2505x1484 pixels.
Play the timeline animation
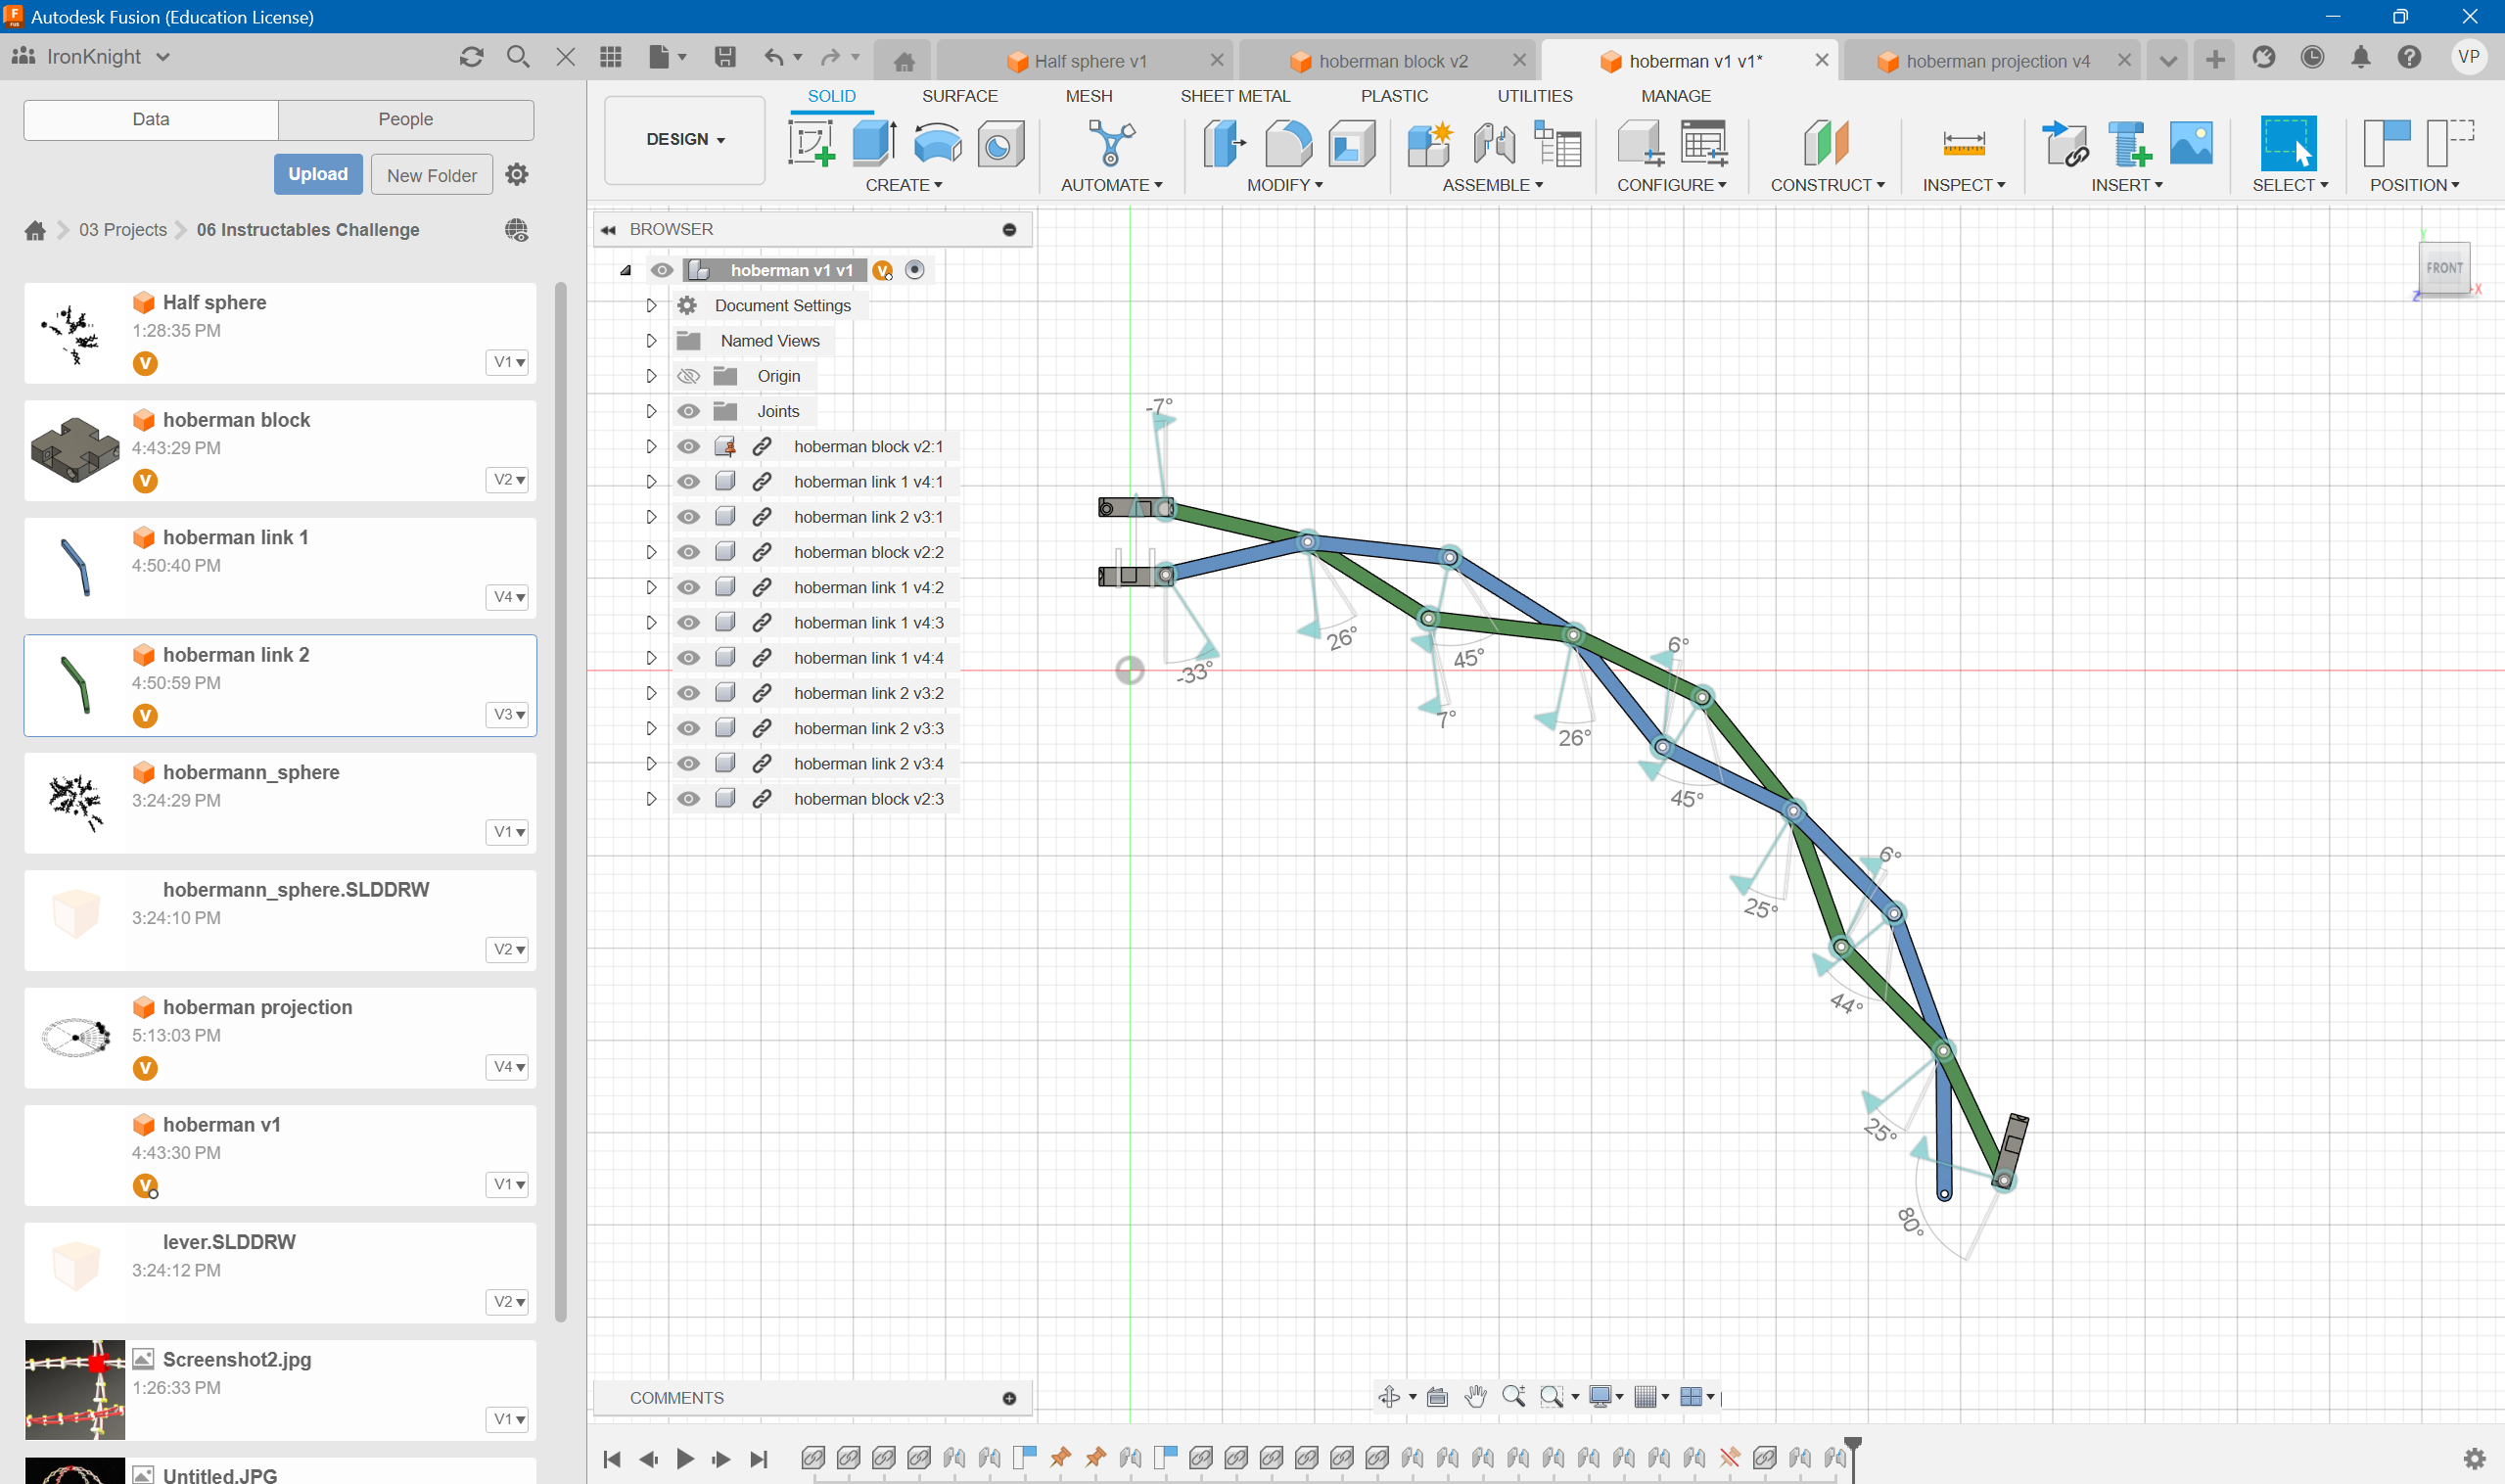pos(685,1459)
